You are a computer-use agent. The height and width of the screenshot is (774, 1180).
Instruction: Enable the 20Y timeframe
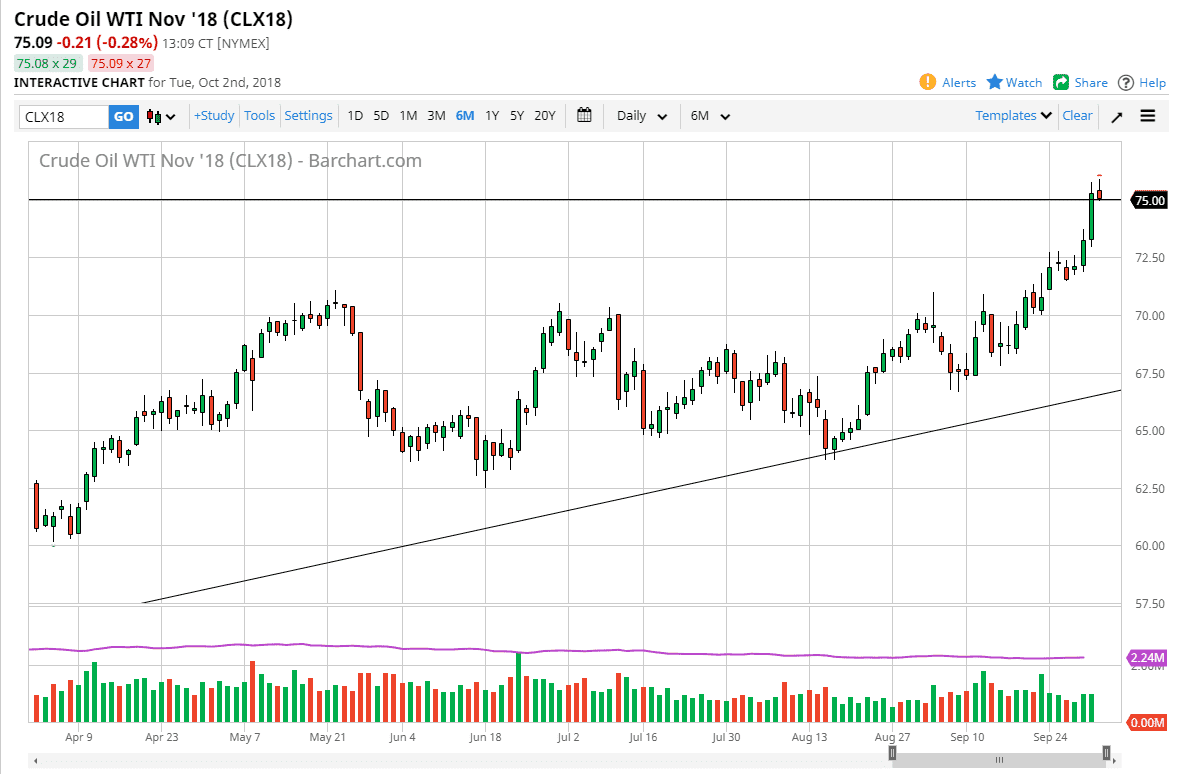(544, 116)
